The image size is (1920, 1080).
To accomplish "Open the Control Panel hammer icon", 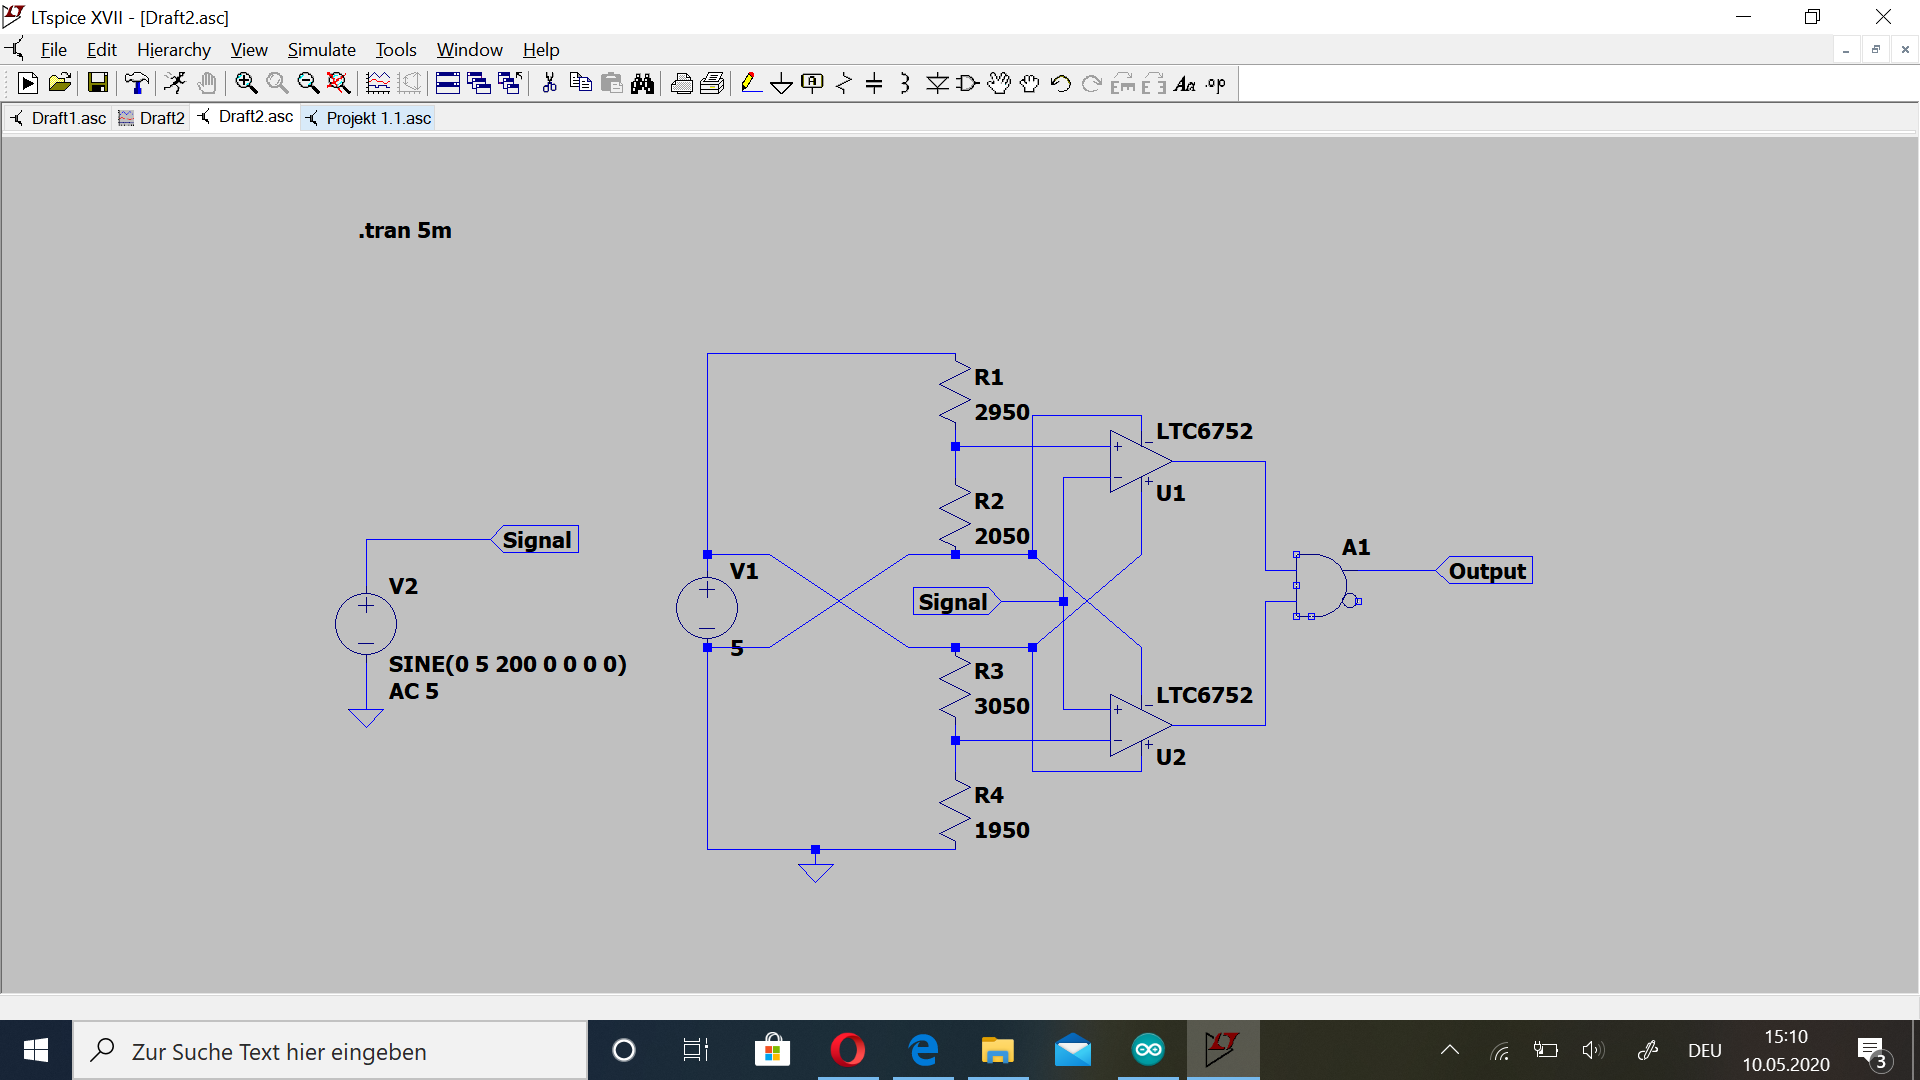I will pyautogui.click(x=136, y=84).
